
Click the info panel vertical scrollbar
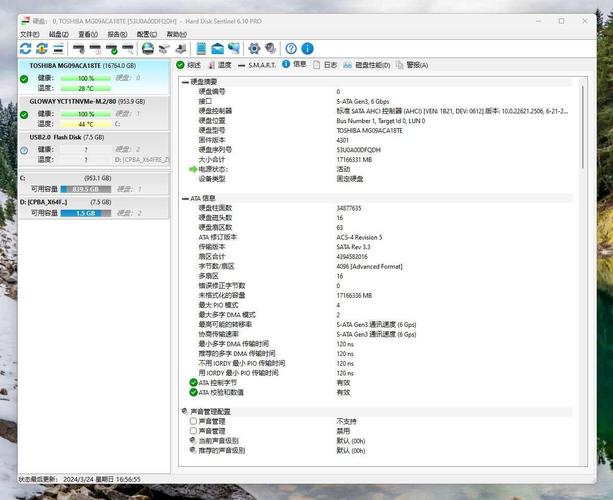click(x=582, y=127)
